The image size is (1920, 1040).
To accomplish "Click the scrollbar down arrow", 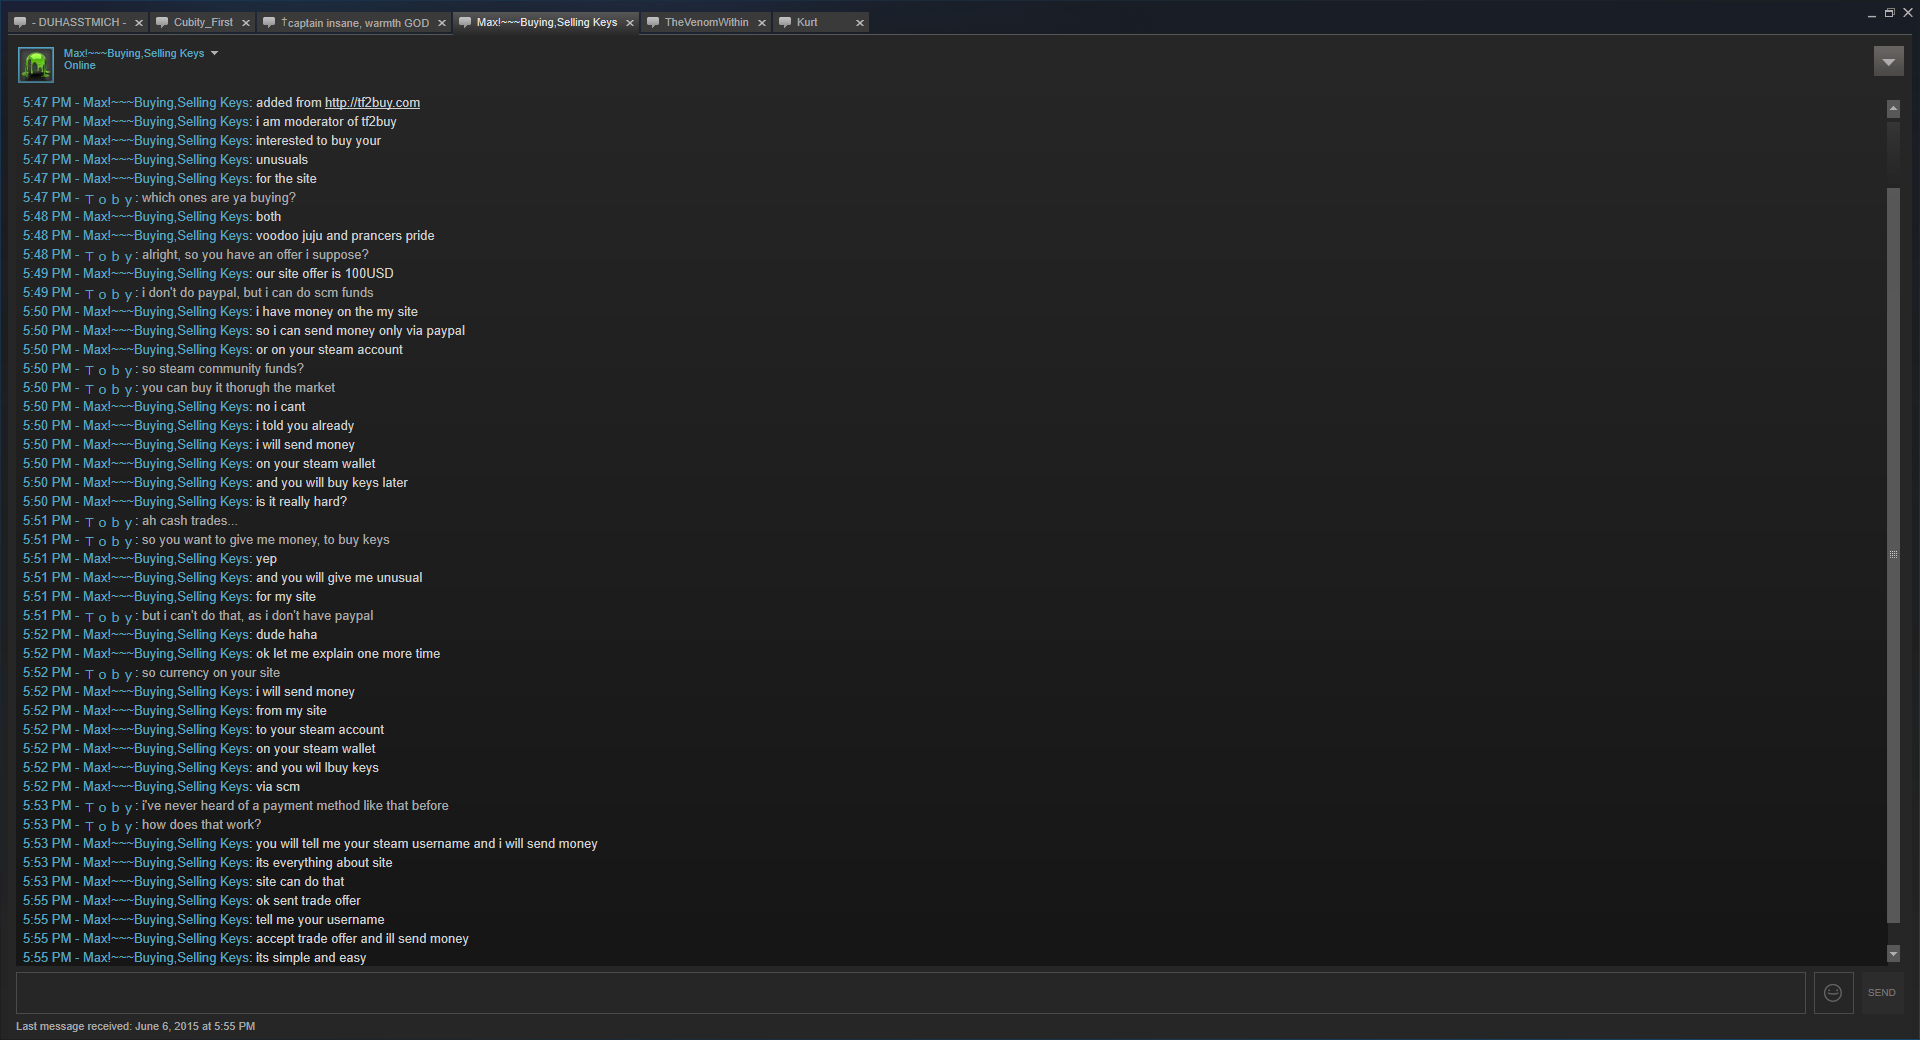I will (1893, 954).
